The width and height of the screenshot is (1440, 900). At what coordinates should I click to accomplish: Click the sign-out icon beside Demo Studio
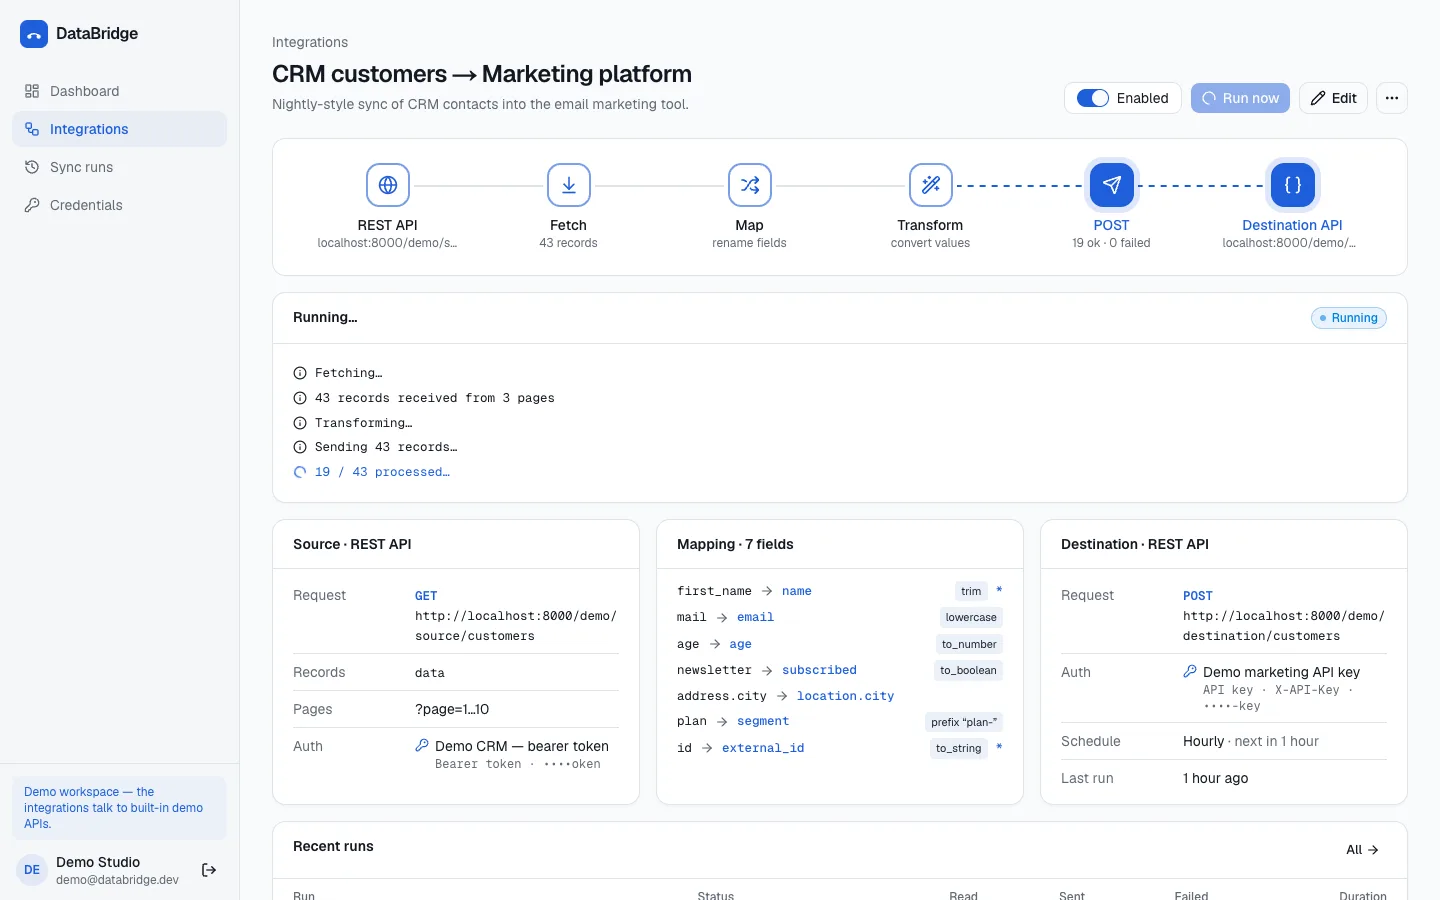(209, 870)
